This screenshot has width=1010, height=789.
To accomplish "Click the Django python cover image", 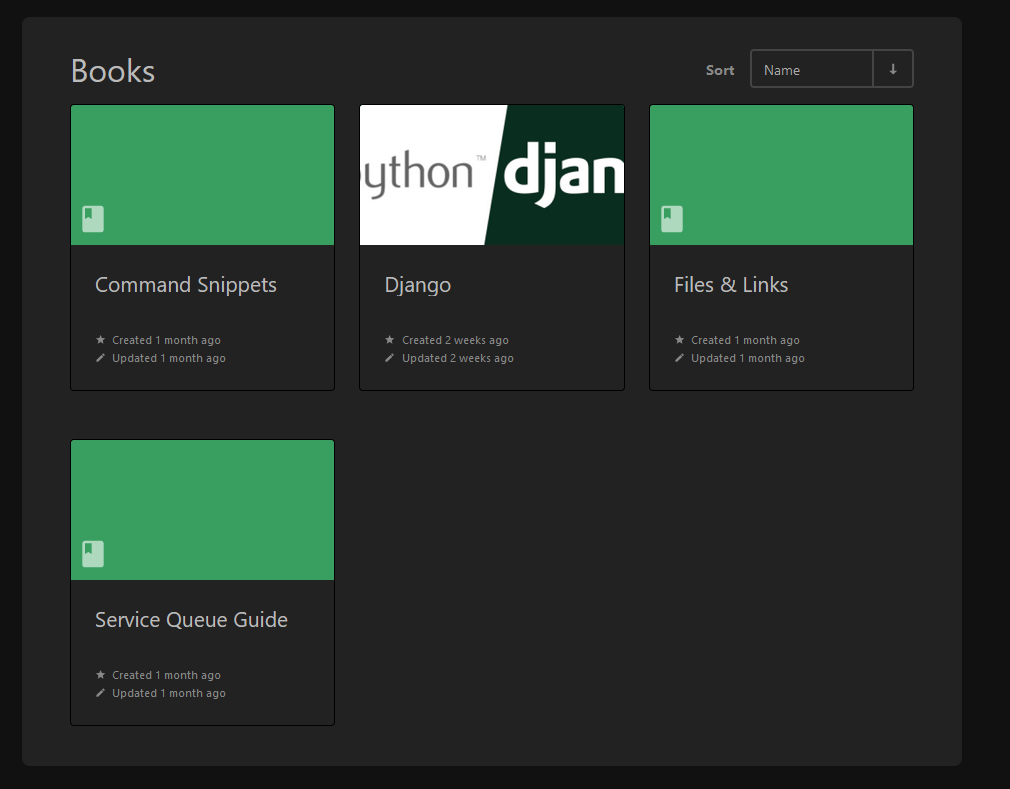I will tap(492, 175).
